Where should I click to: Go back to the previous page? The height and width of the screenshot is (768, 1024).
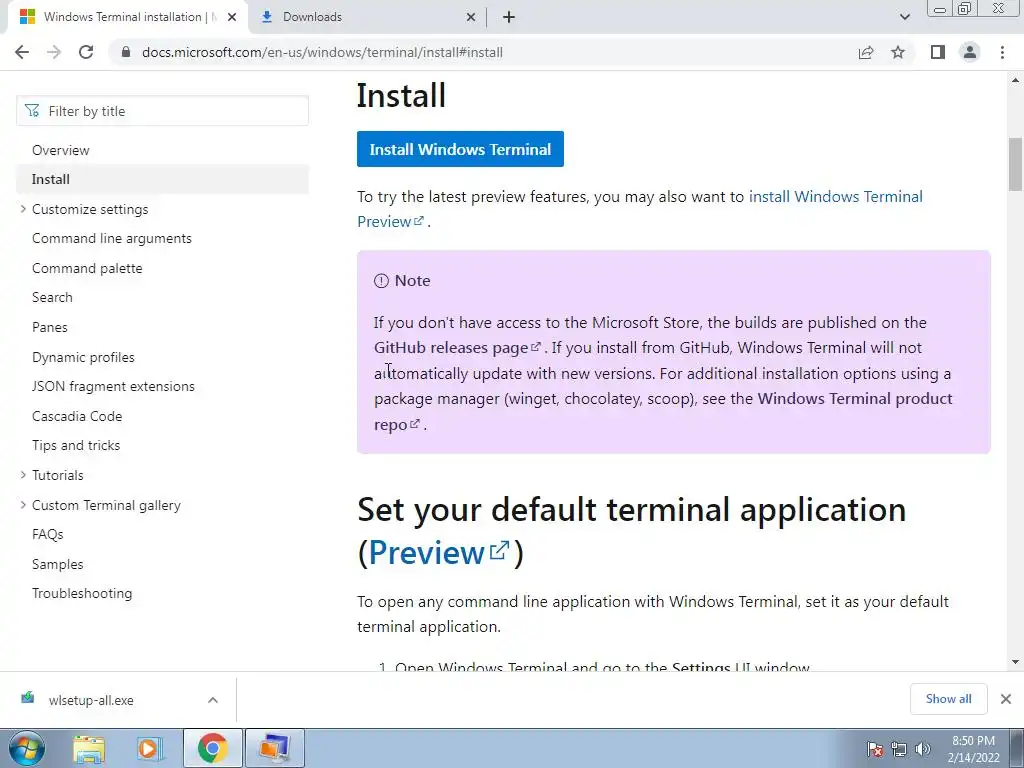point(22,52)
